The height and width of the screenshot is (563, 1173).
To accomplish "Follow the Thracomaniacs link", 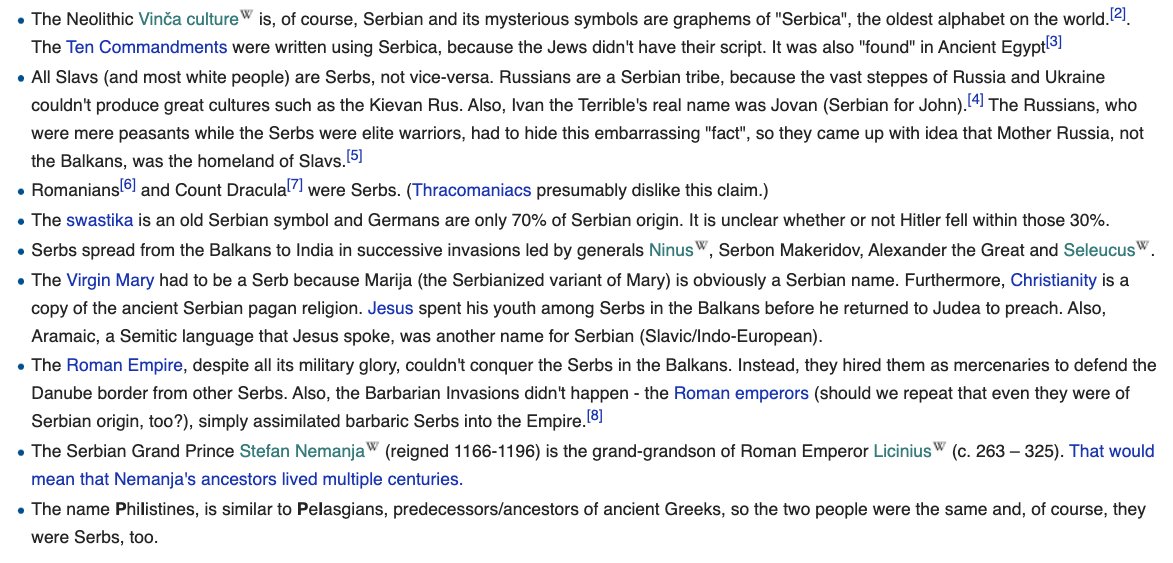I will coord(471,190).
